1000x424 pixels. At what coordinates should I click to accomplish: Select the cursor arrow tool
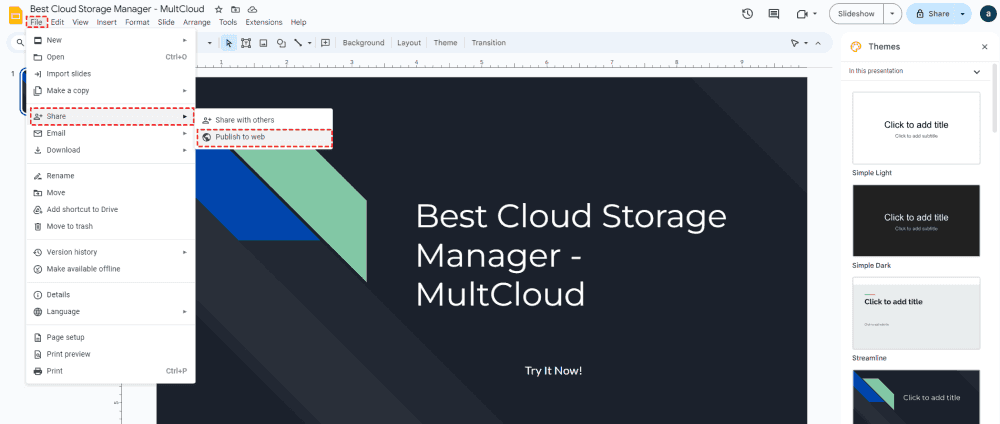[229, 43]
